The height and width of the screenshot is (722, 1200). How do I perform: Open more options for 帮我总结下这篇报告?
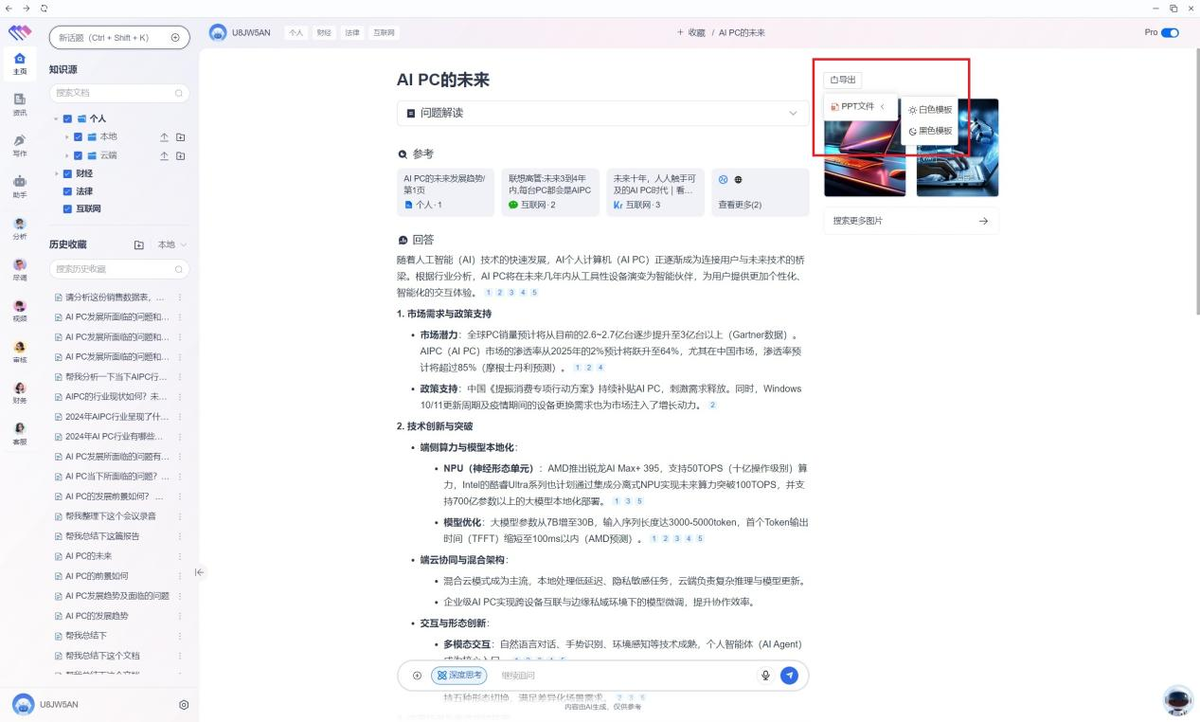(180, 536)
